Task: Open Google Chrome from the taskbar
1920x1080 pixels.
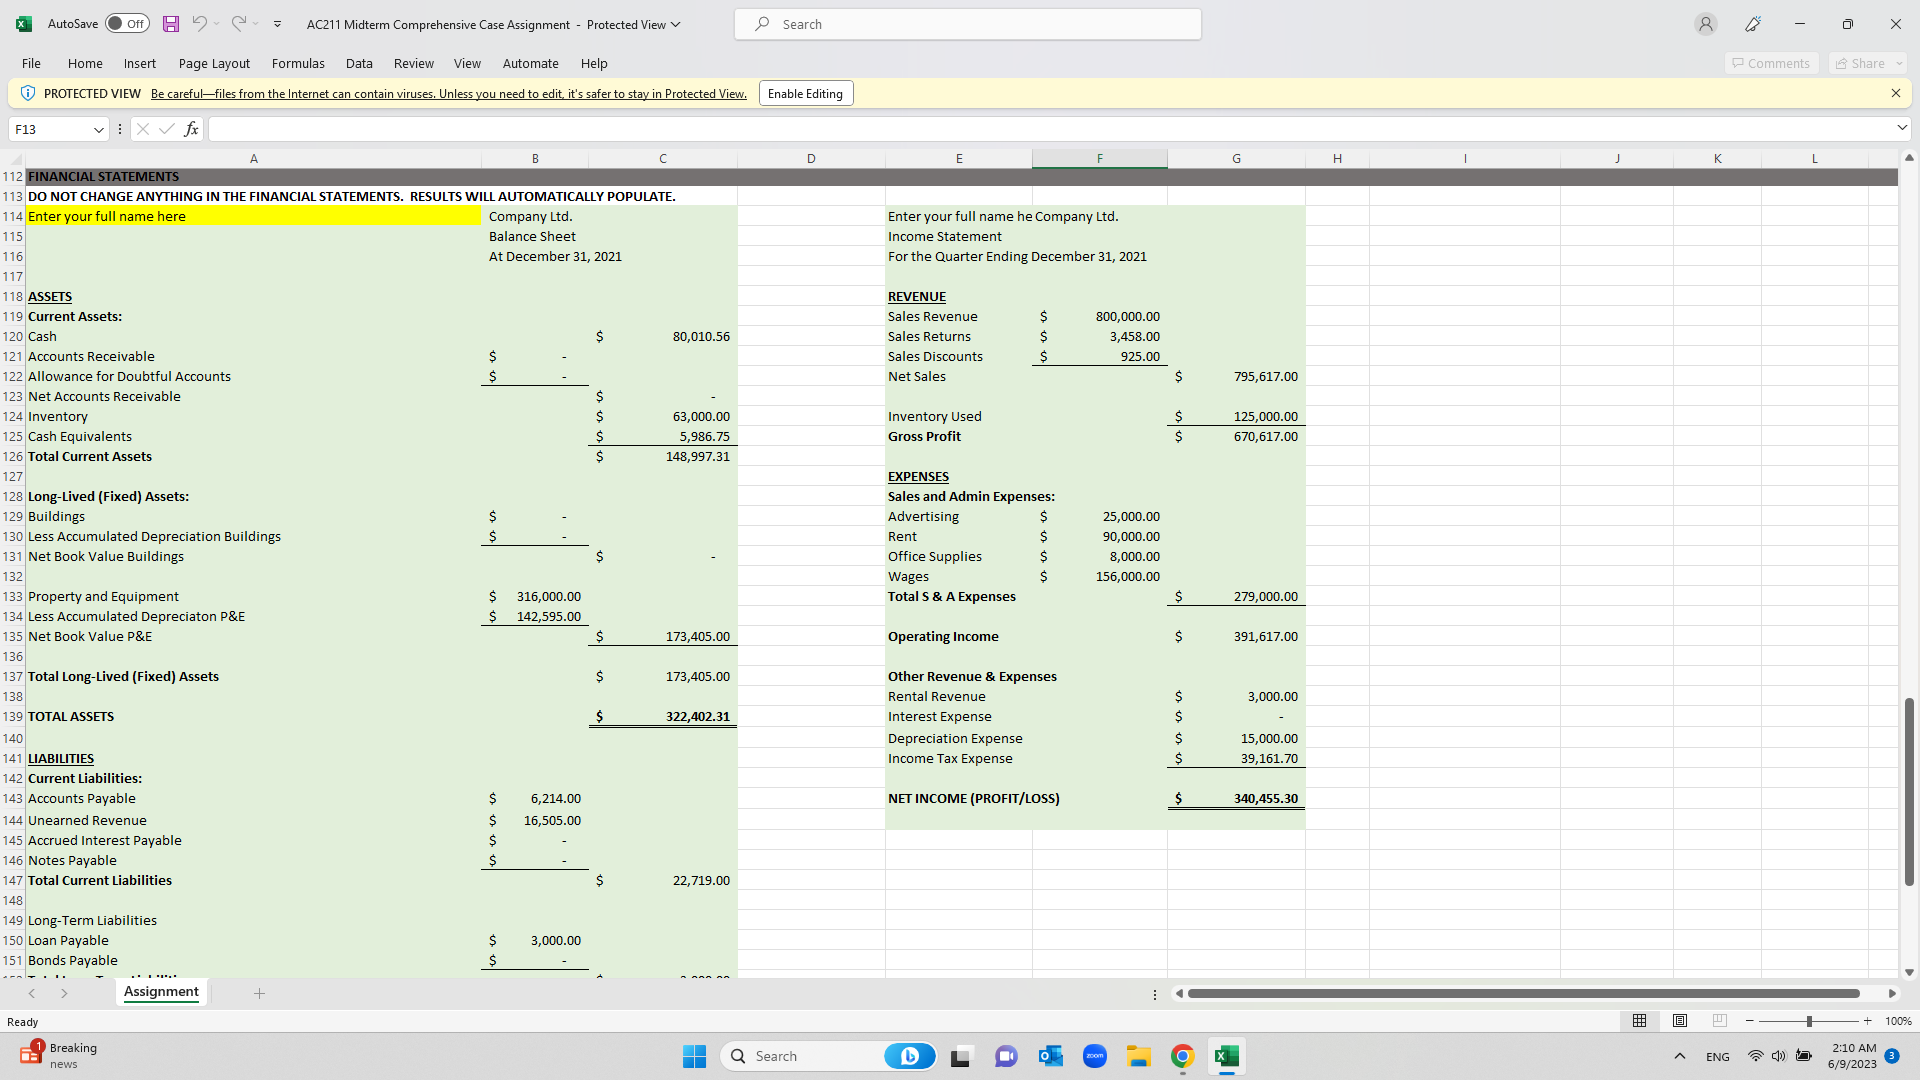Action: tap(1183, 1056)
